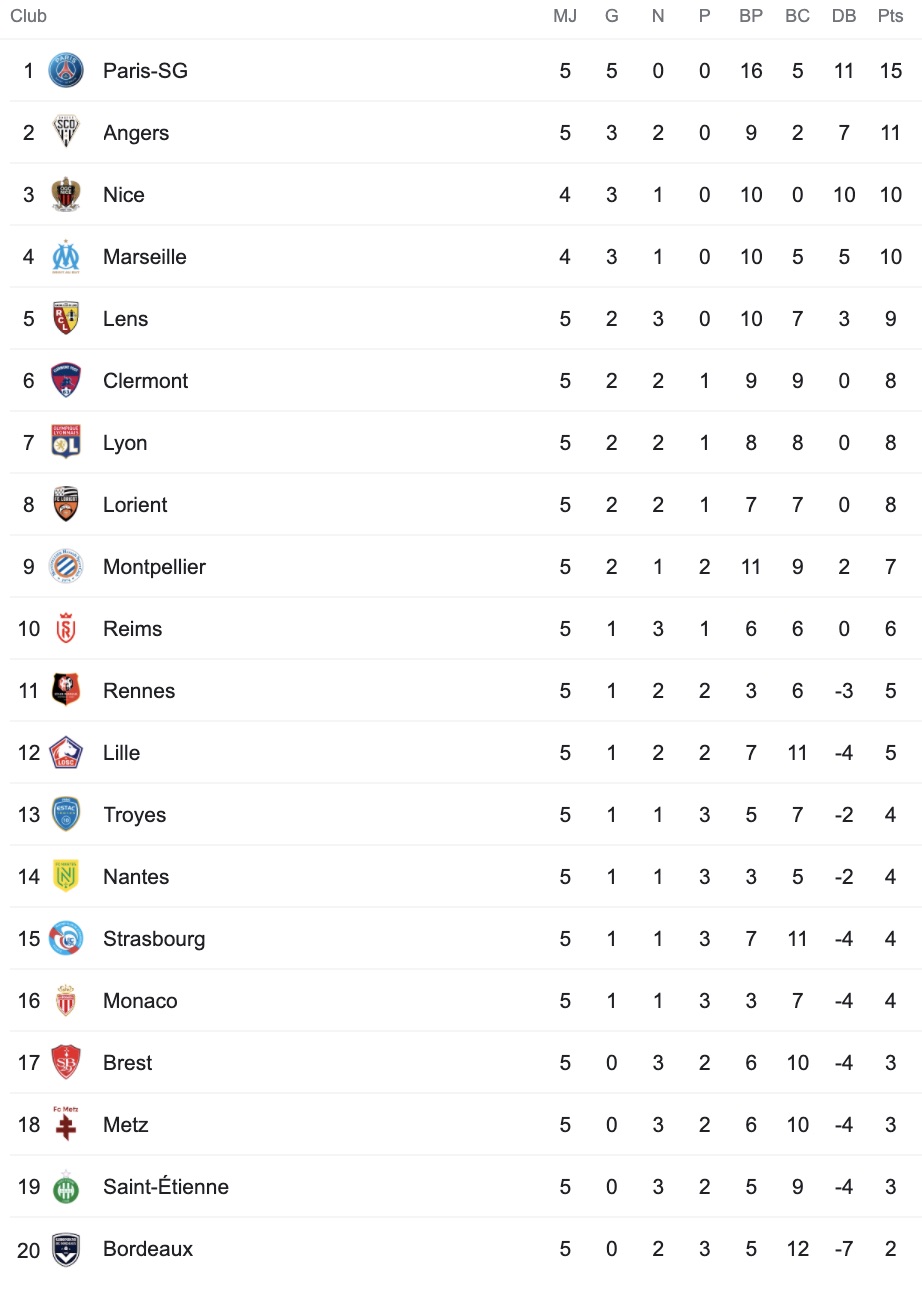This screenshot has width=922, height=1290.
Task: Click the Angers club crest
Action: point(66,133)
